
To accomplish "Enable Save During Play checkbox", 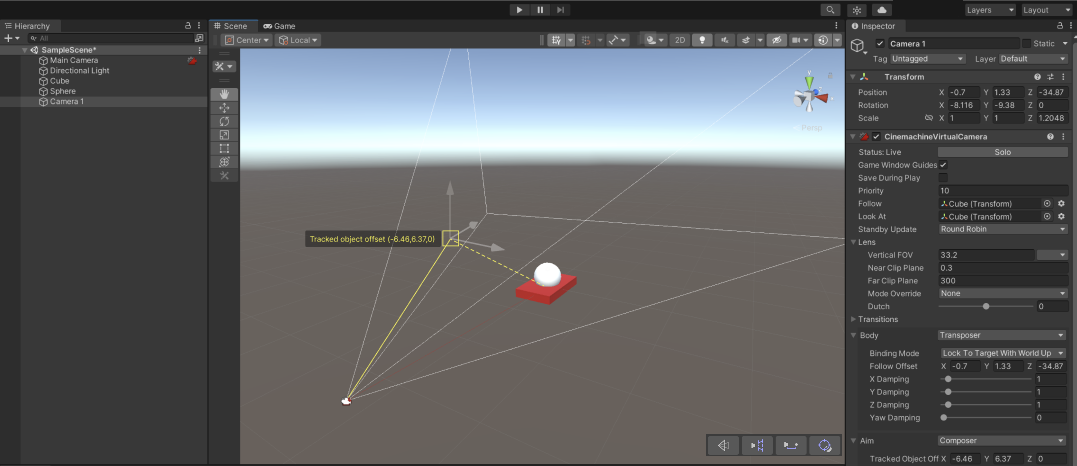I will tap(943, 177).
